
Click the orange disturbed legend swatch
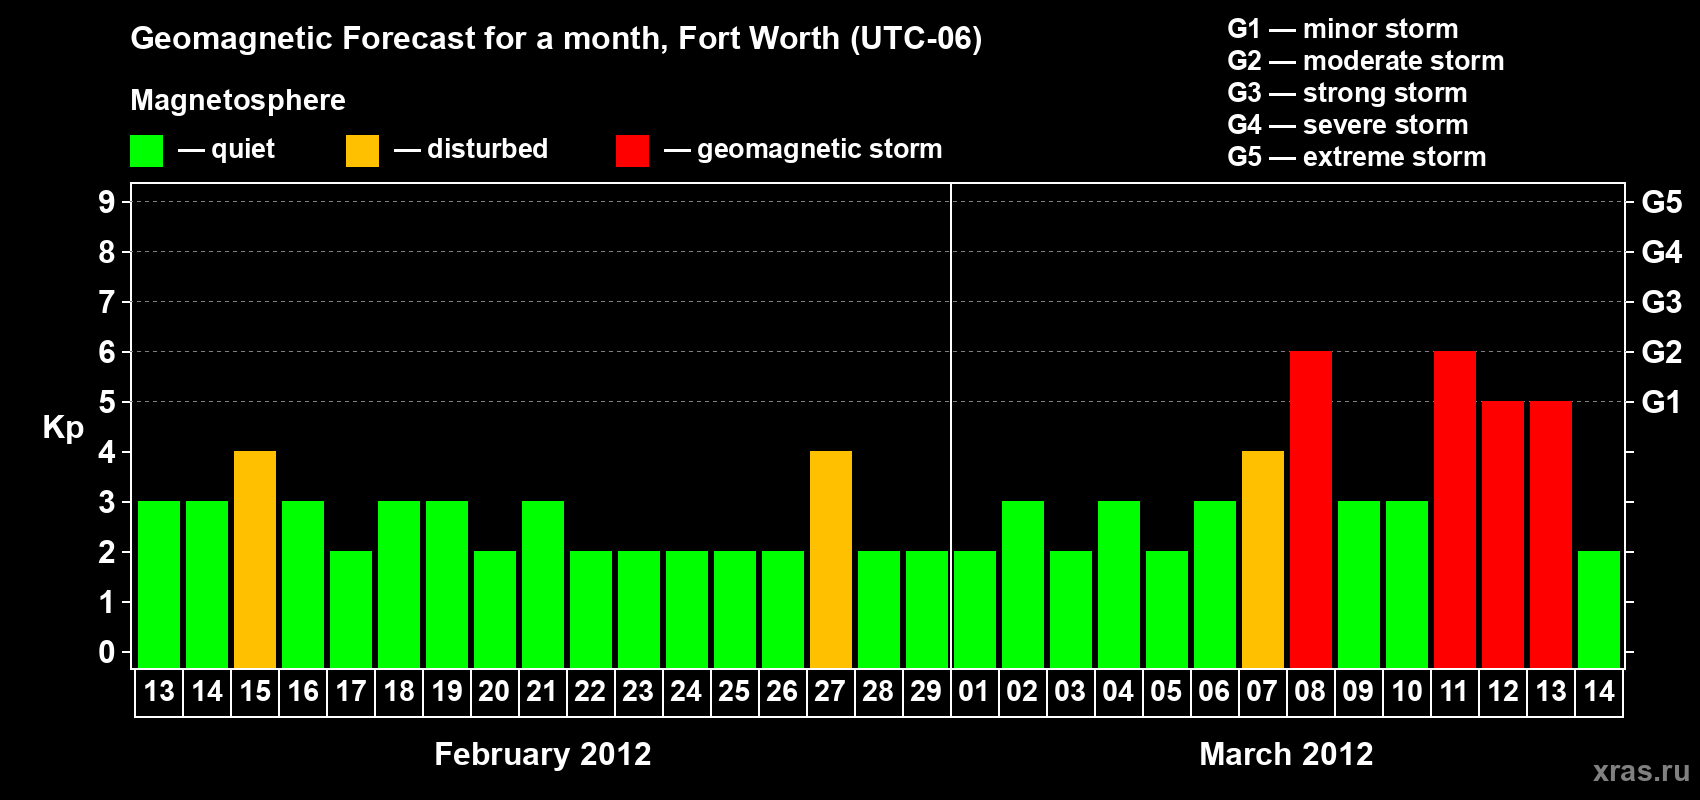click(x=362, y=151)
